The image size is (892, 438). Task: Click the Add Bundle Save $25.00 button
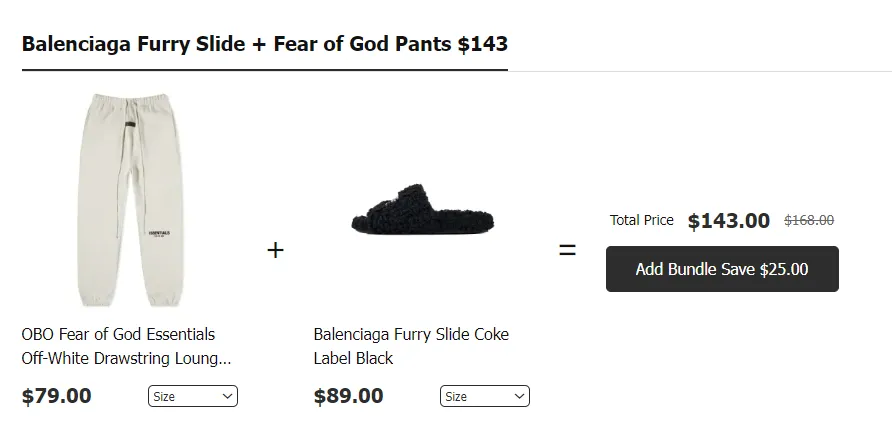[x=722, y=269]
